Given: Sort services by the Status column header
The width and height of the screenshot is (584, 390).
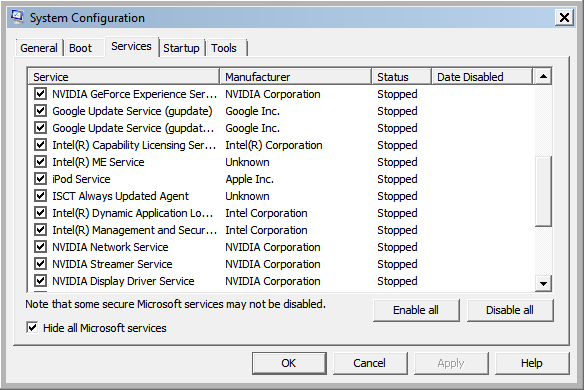Looking at the screenshot, I should [402, 77].
